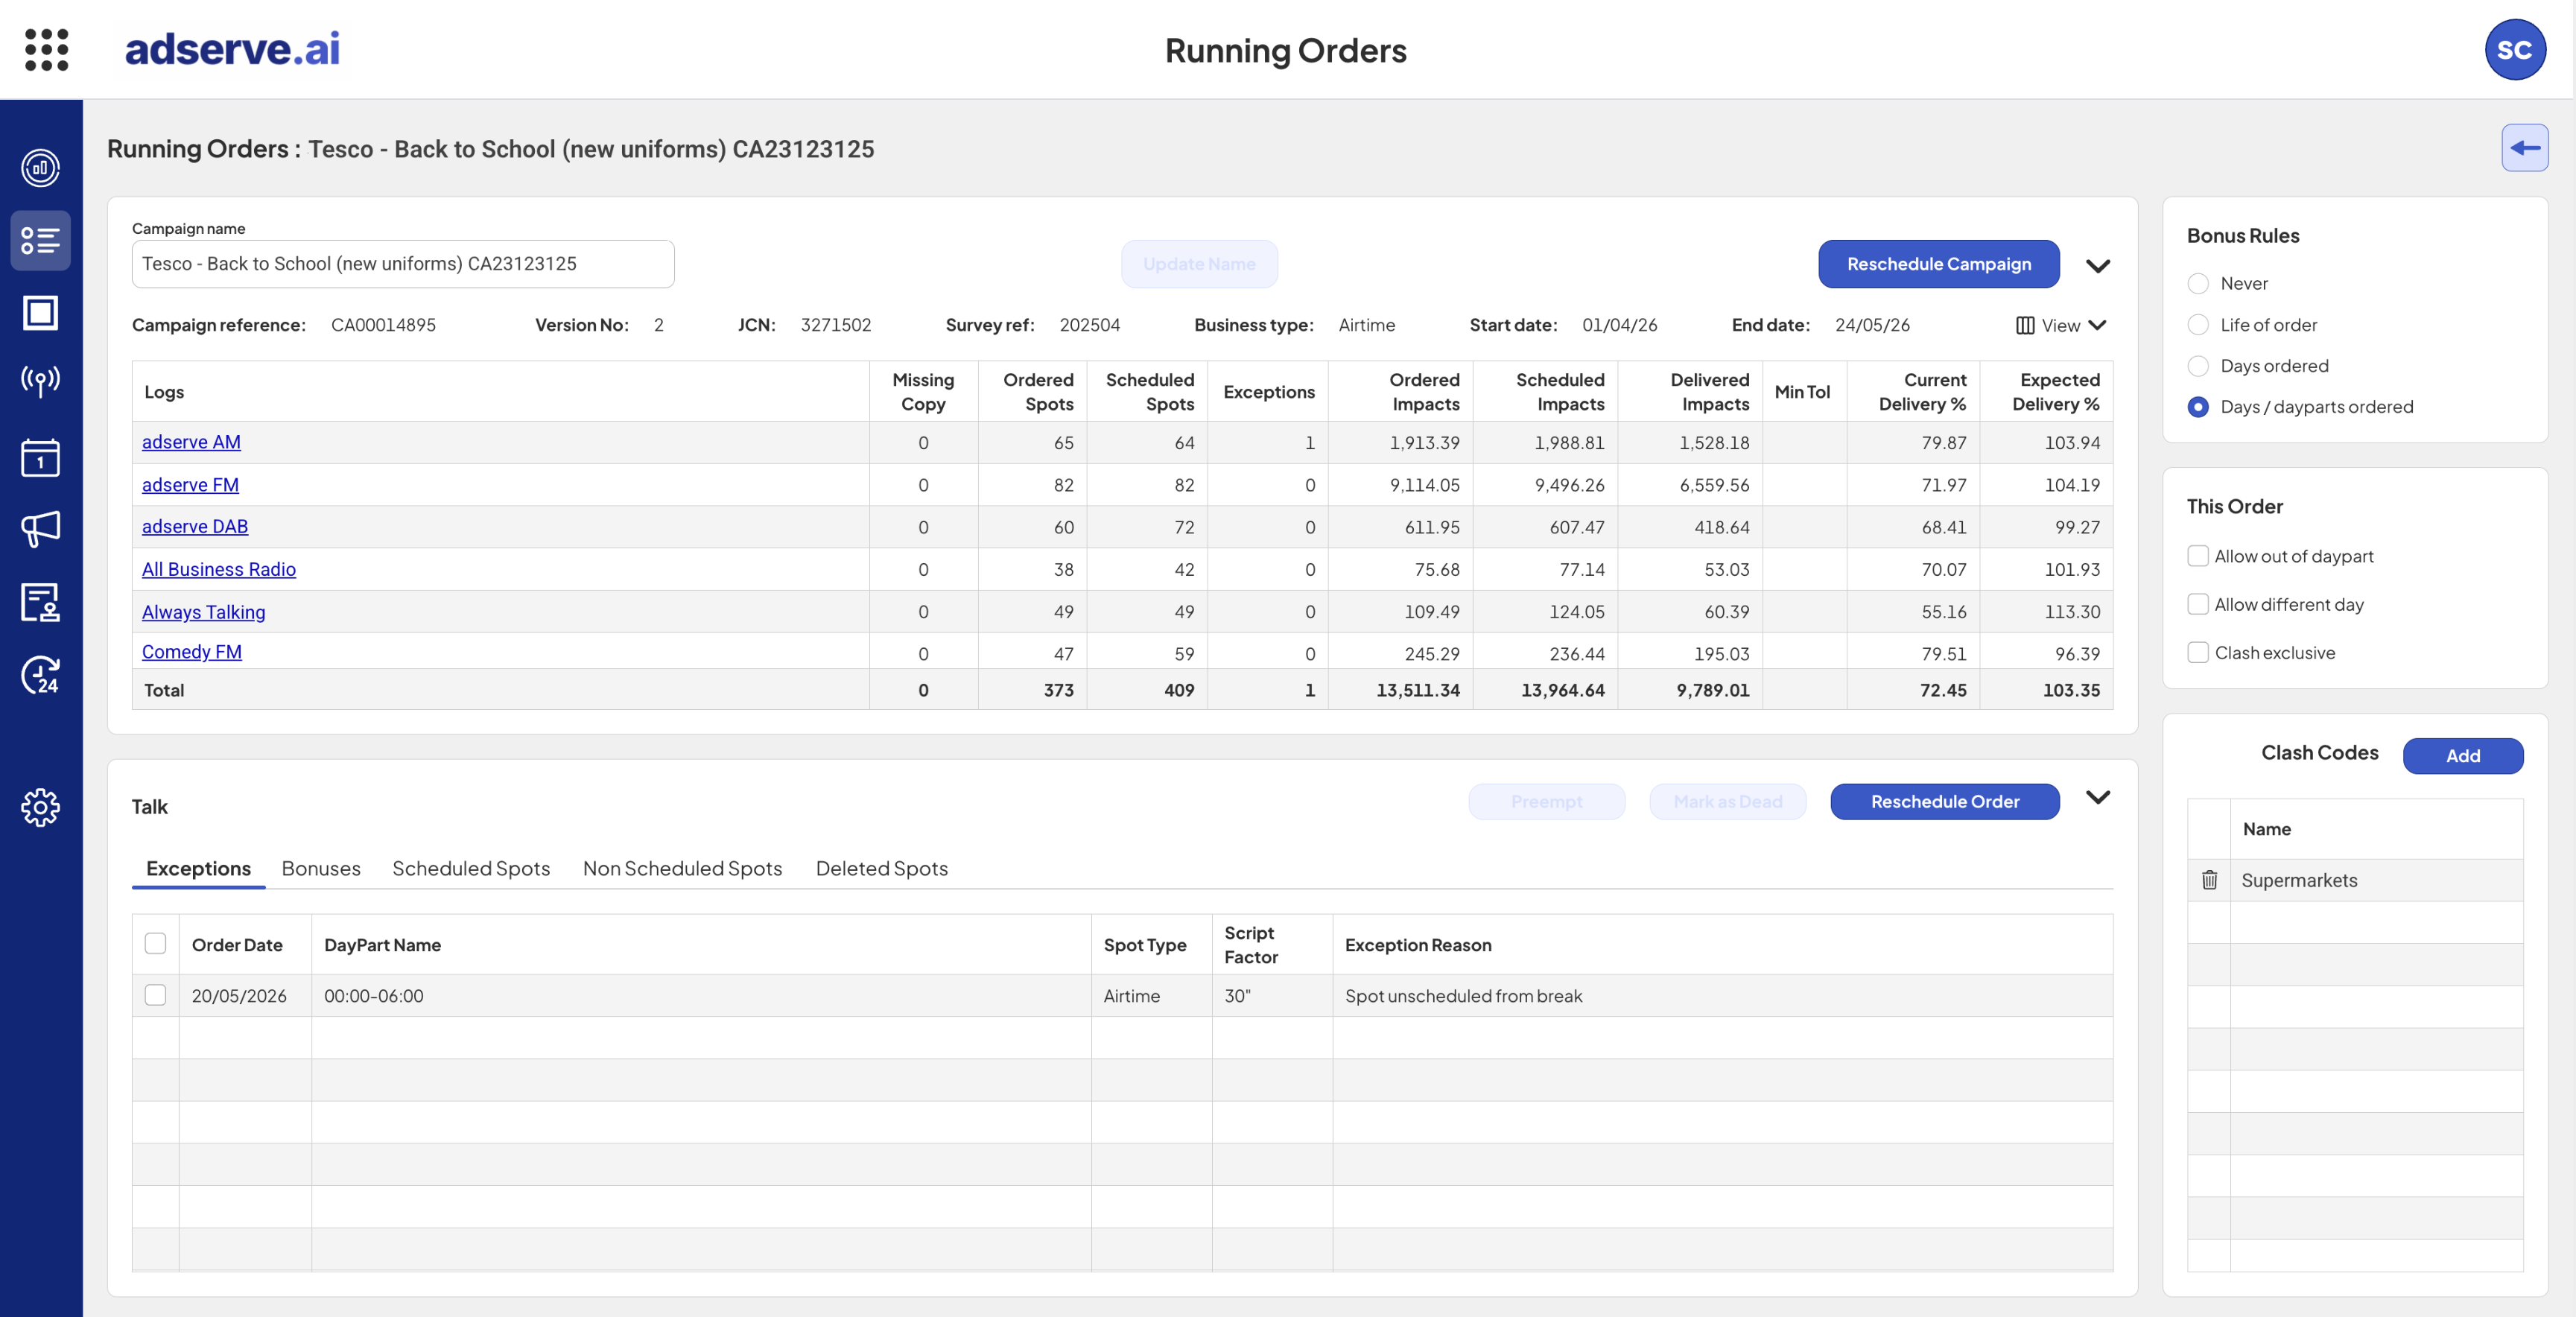Expand the chevron beside Reschedule Order
Image resolution: width=2576 pixels, height=1317 pixels.
tap(2098, 797)
